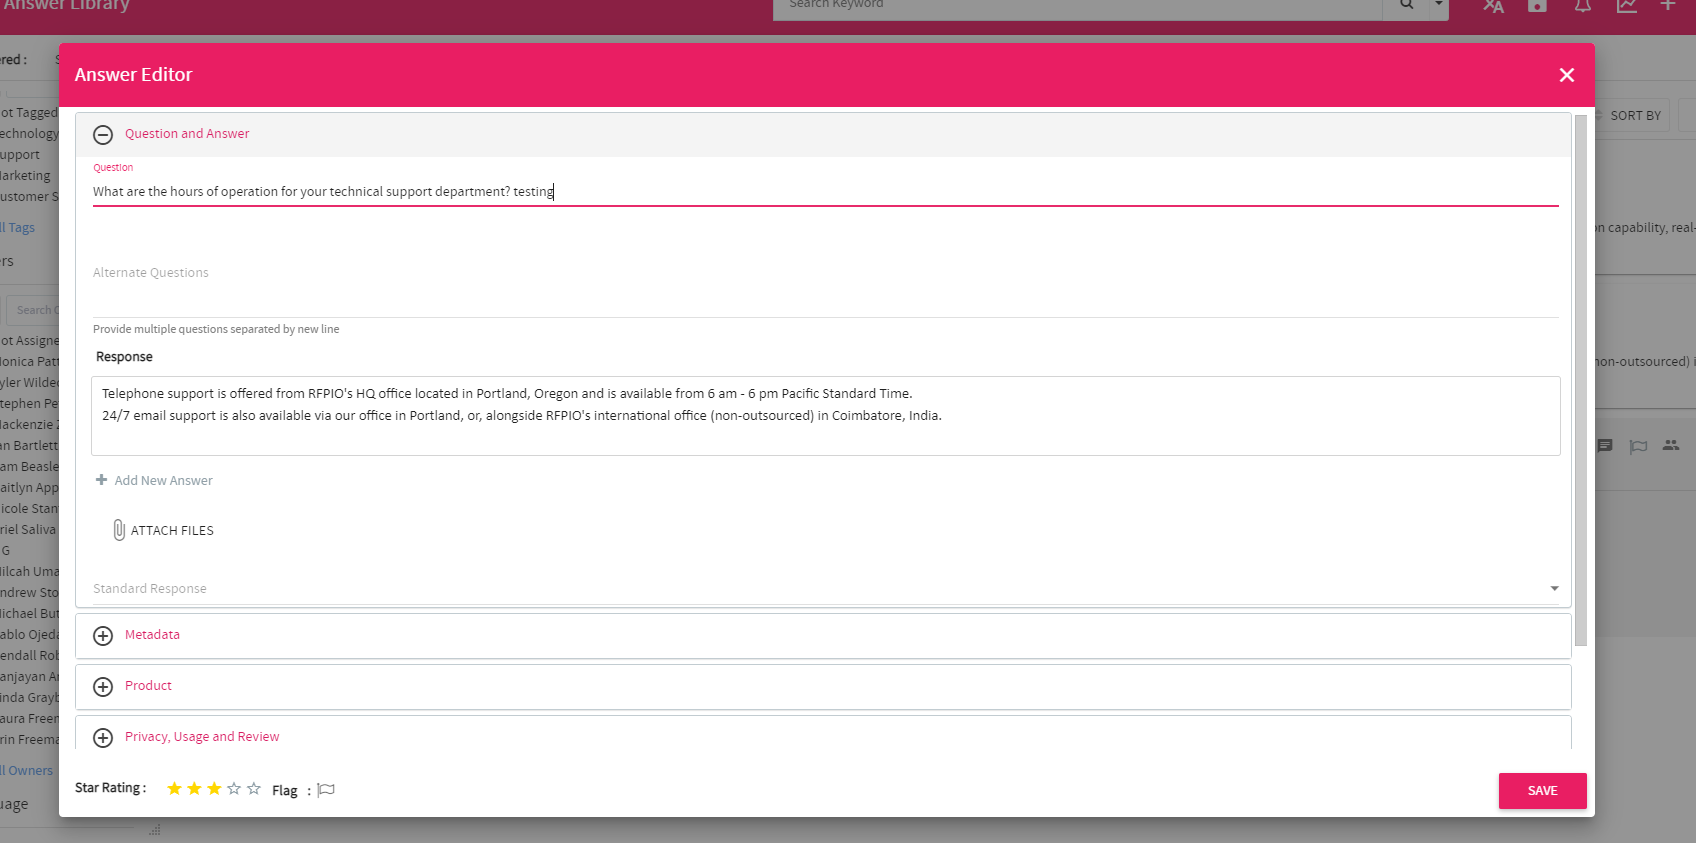The height and width of the screenshot is (843, 1696).
Task: Edit the Question text field
Action: click(826, 192)
